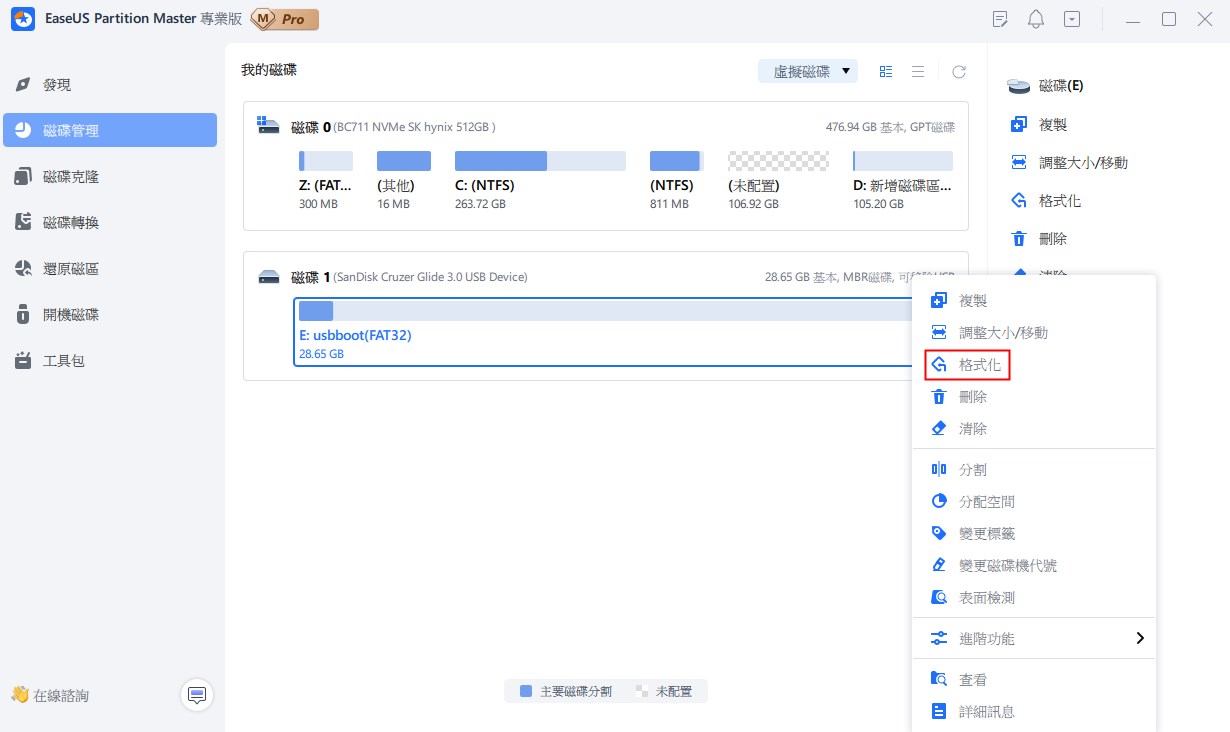Open 磁碟克隆 in the sidebar
This screenshot has width=1230, height=732.
[x=70, y=177]
